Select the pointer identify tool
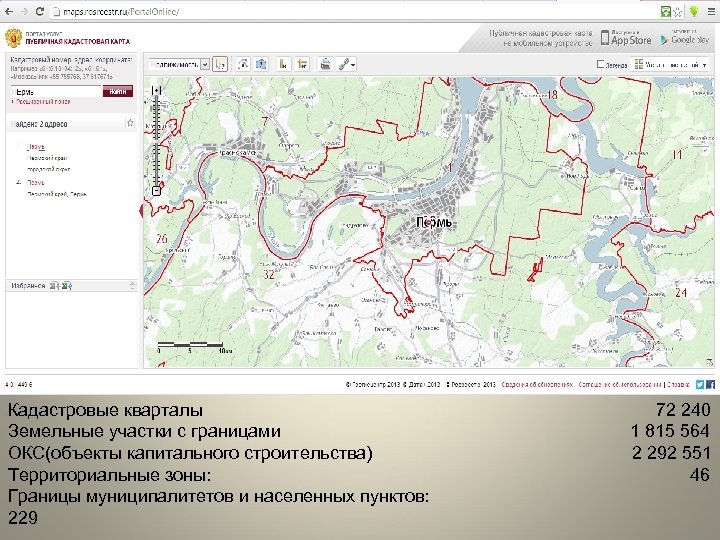Viewport: 720px width, 540px height. (x=220, y=64)
